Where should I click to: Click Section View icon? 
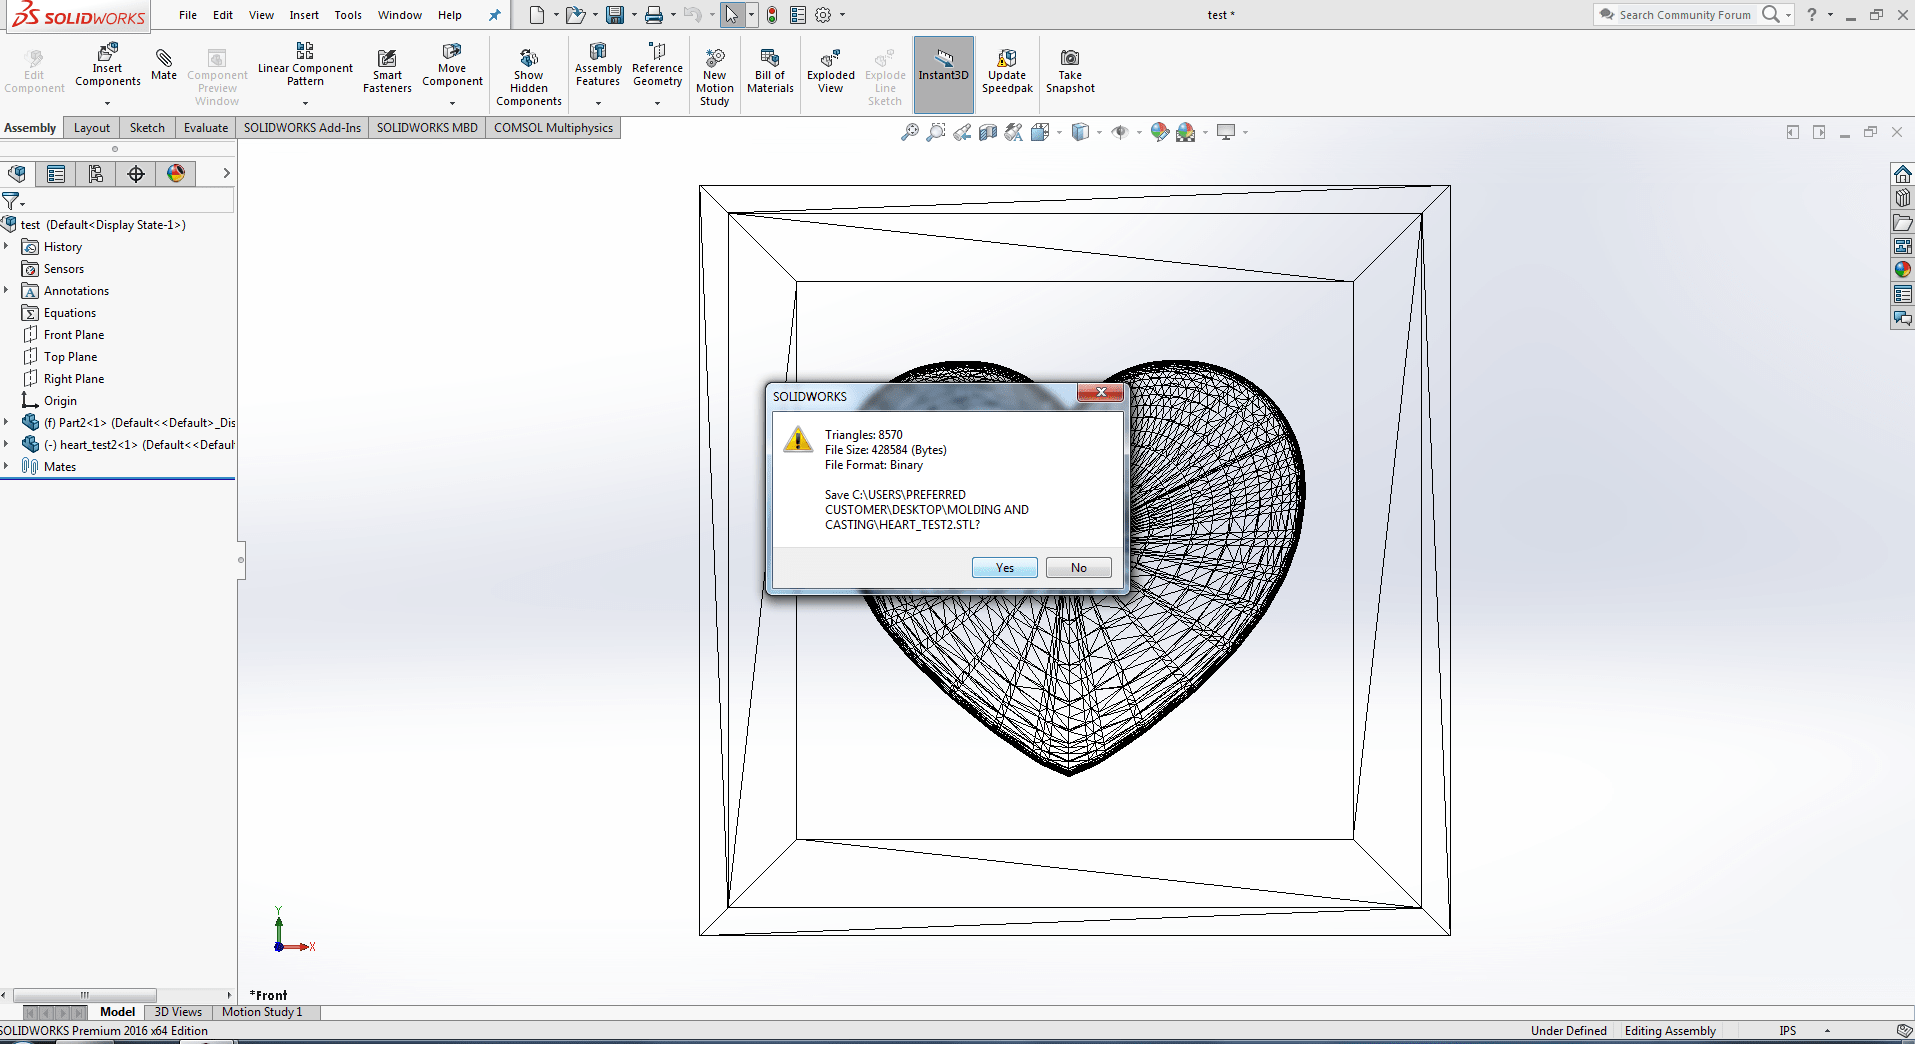tap(987, 132)
